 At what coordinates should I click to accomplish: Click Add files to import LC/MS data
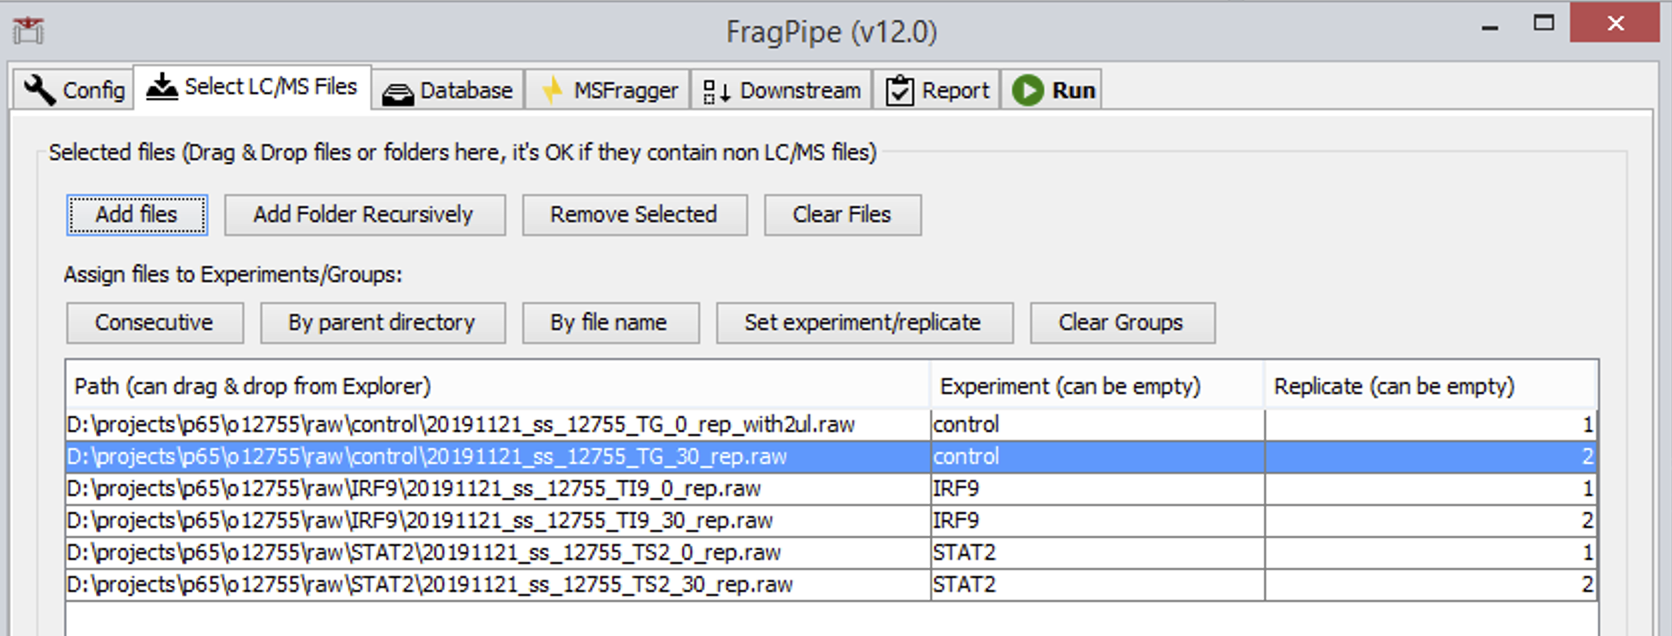(x=136, y=214)
